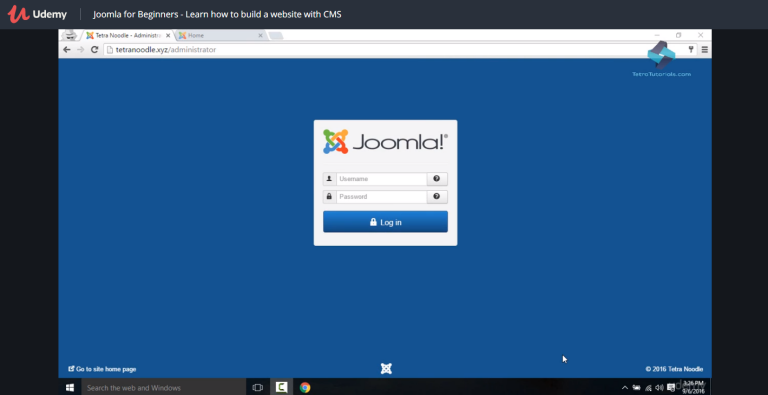This screenshot has height=395, width=768.
Task: Close the Home browser tab
Action: [261, 35]
